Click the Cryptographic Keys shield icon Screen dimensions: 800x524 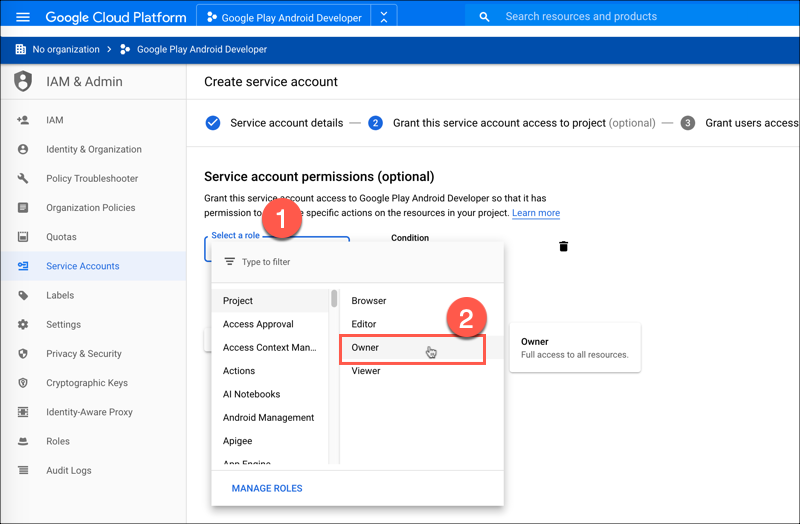click(x=23, y=383)
